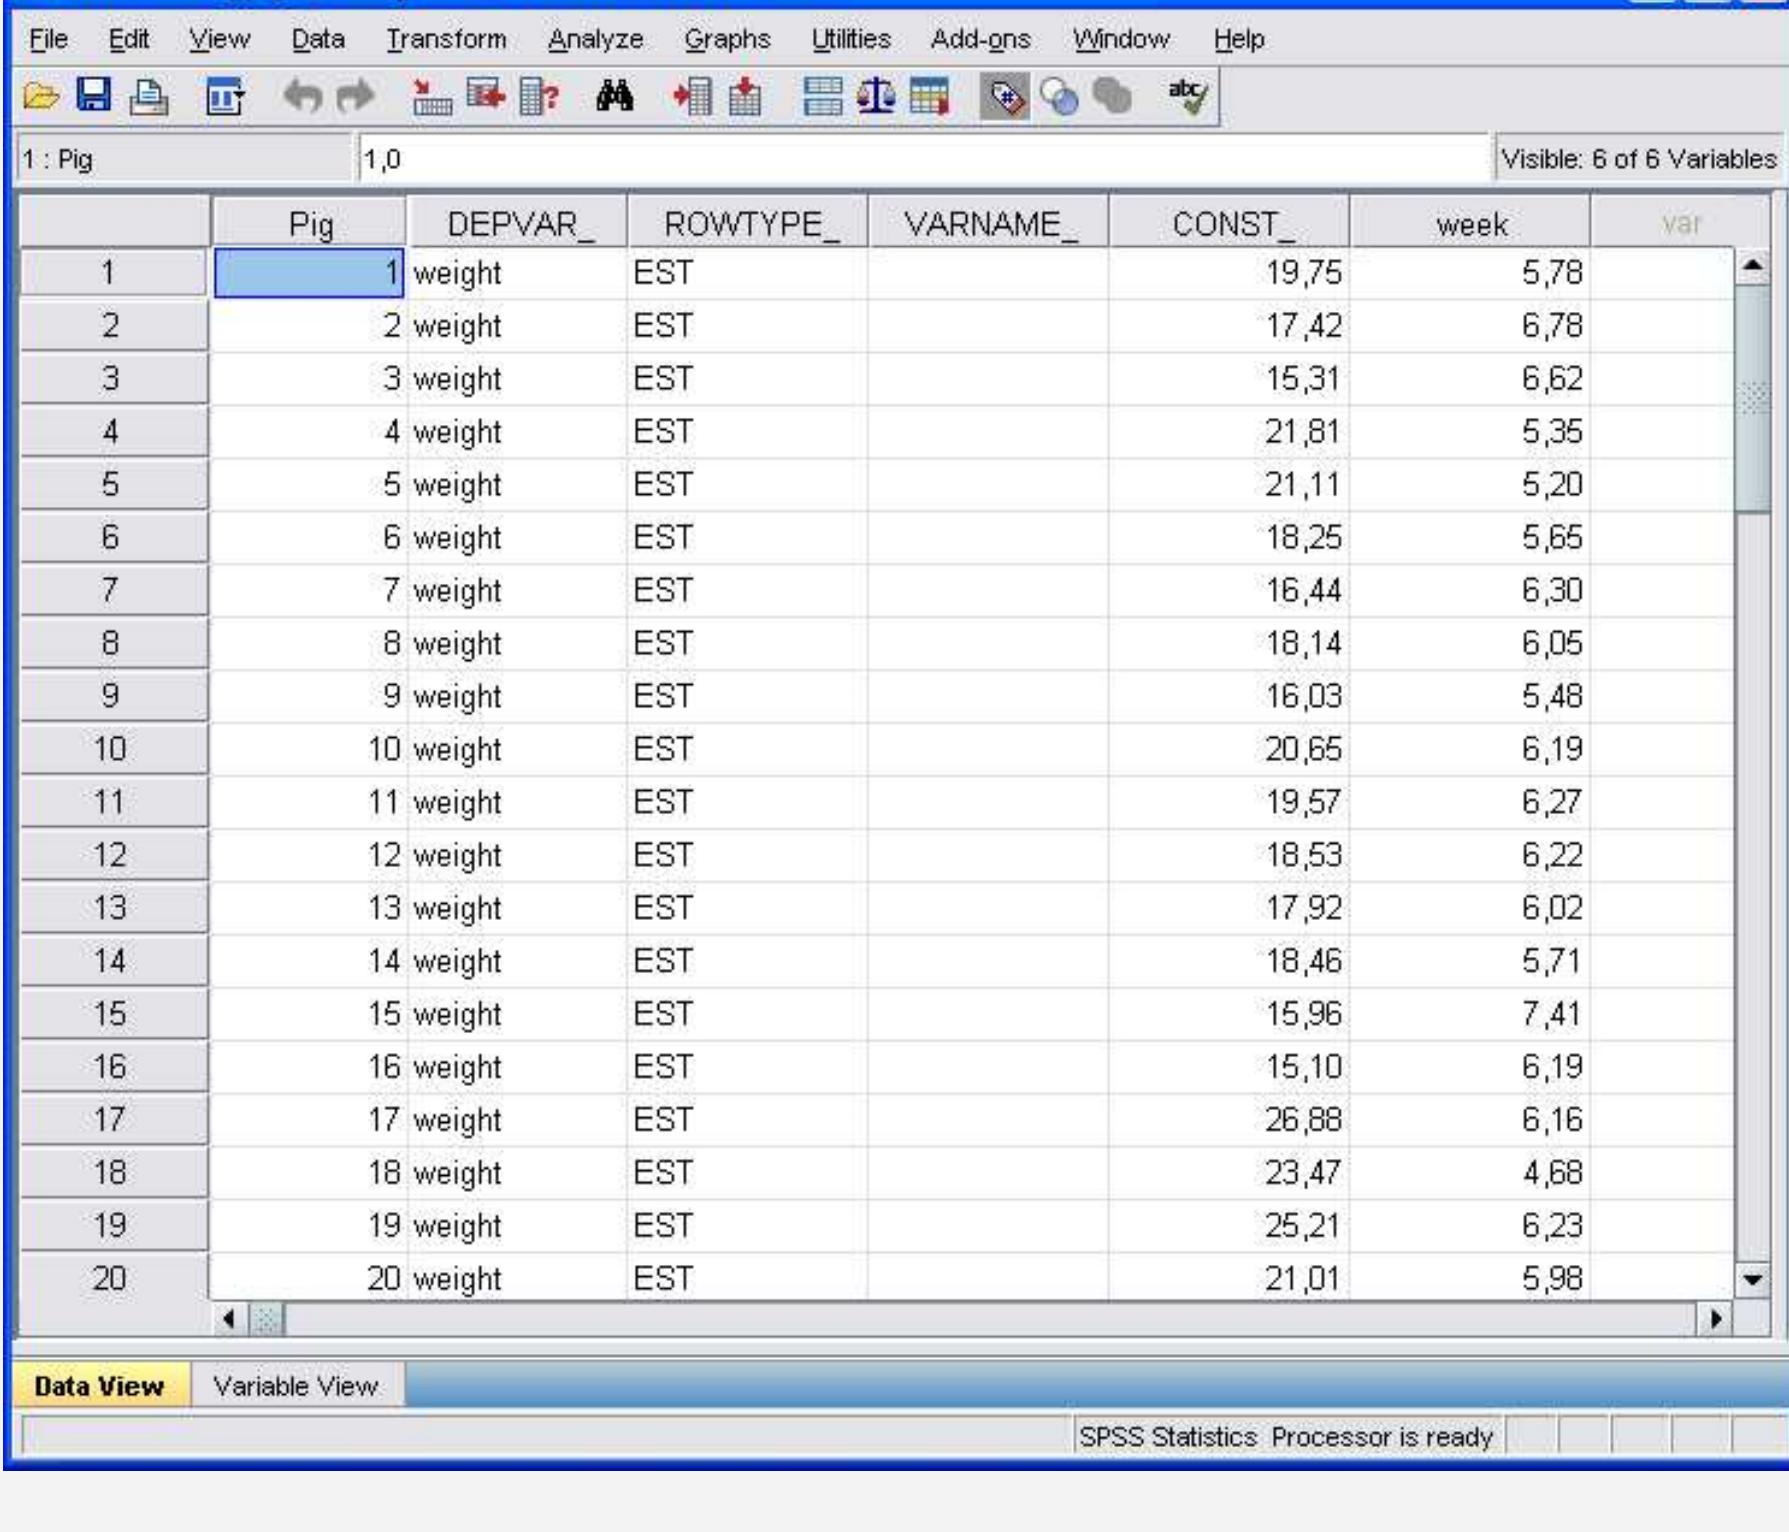Toggle the Value Labels tag icon
Screen dimensions: 1789x1532
point(1005,97)
